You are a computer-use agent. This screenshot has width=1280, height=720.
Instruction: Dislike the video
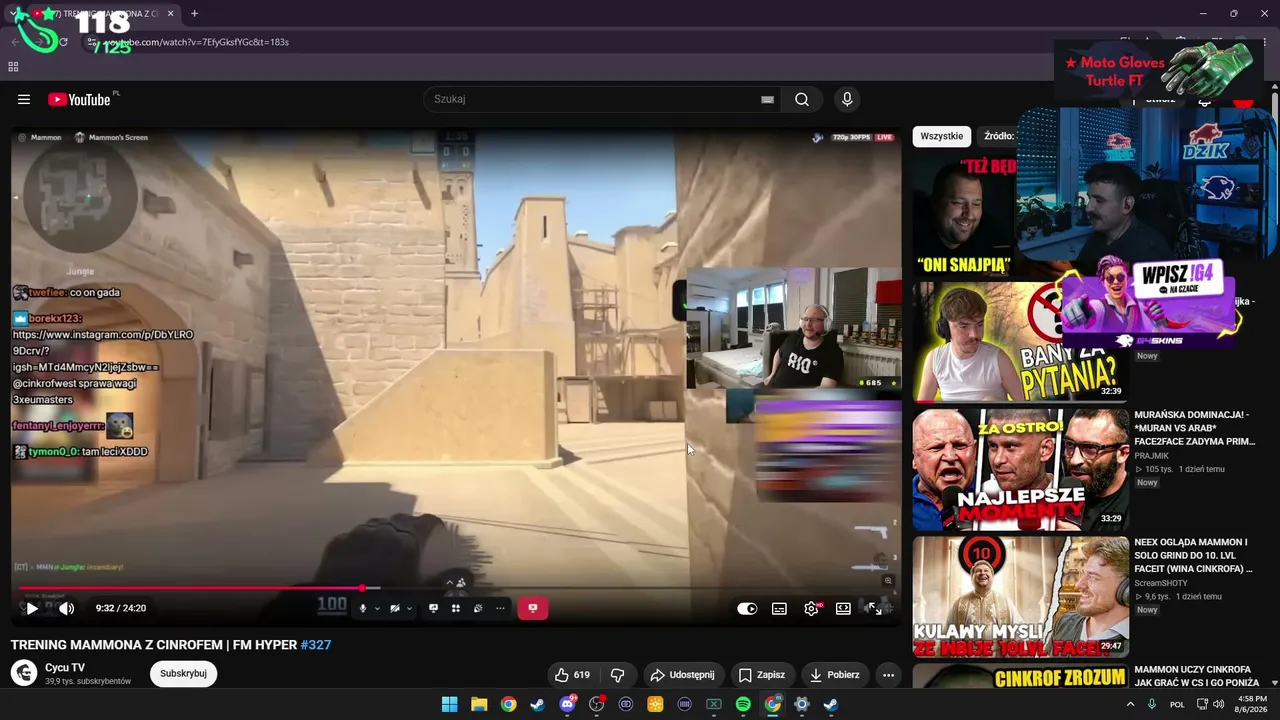click(618, 675)
